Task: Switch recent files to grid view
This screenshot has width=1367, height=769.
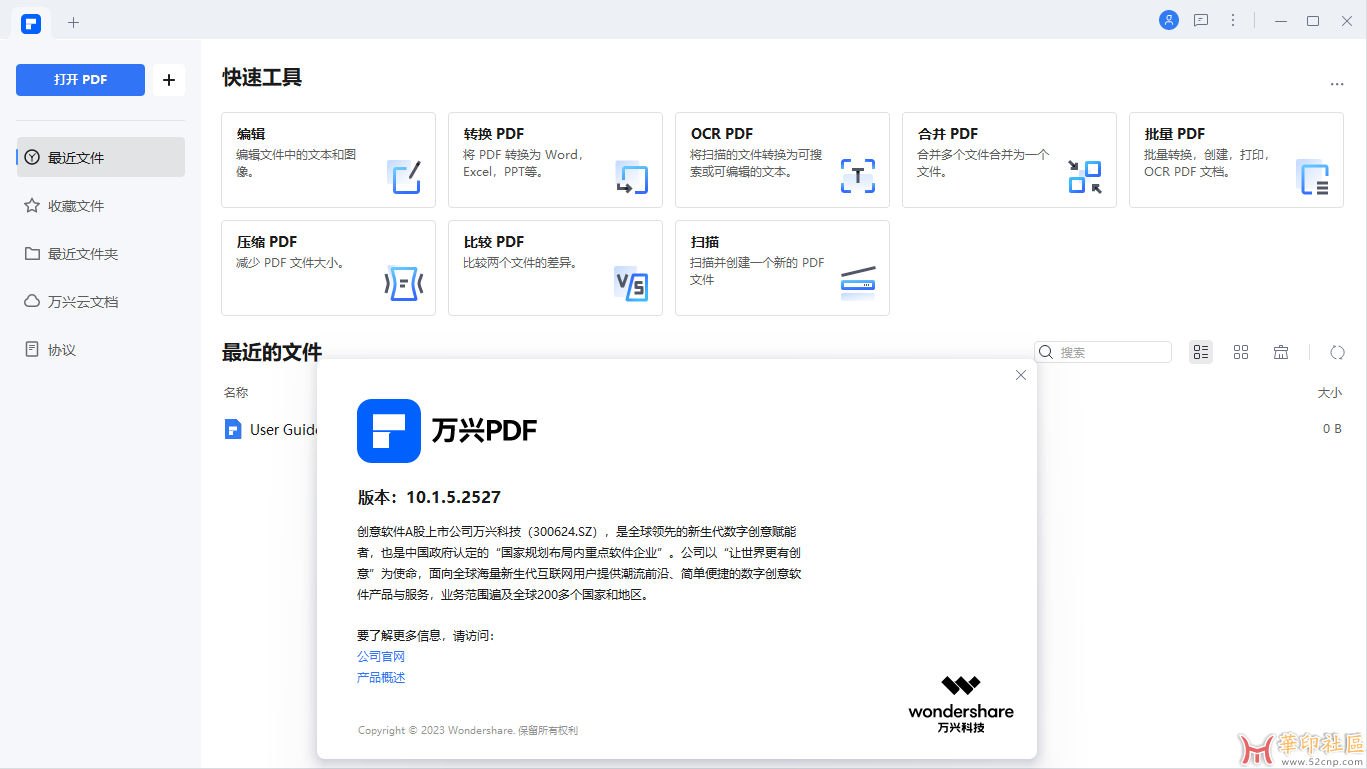Action: 1241,352
